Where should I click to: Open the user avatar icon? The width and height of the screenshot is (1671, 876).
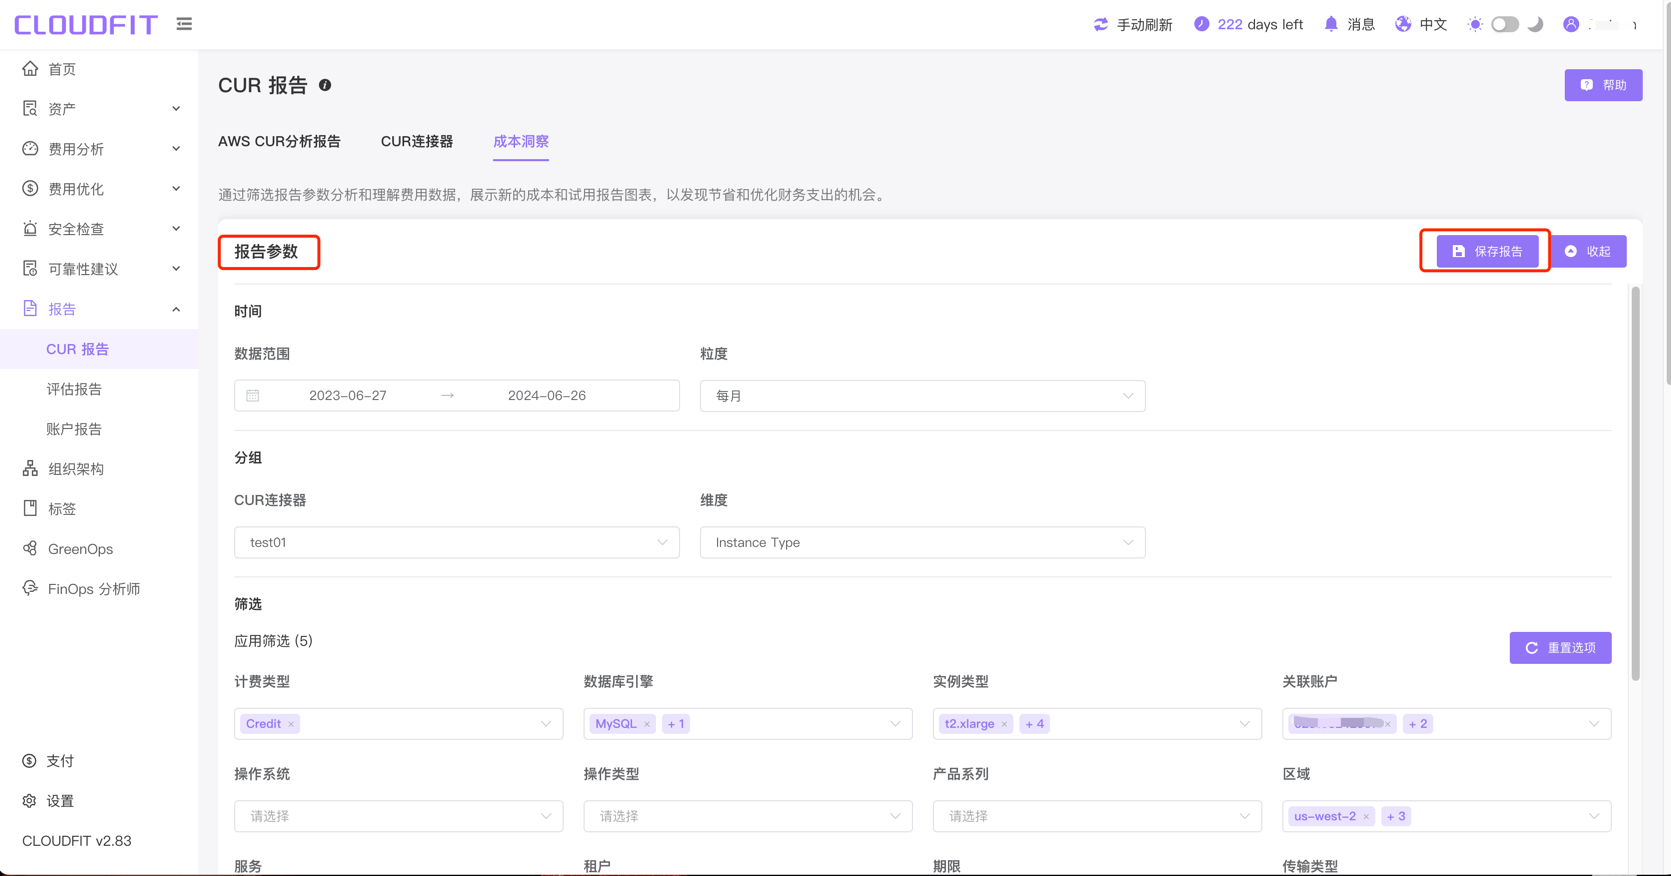point(1571,24)
